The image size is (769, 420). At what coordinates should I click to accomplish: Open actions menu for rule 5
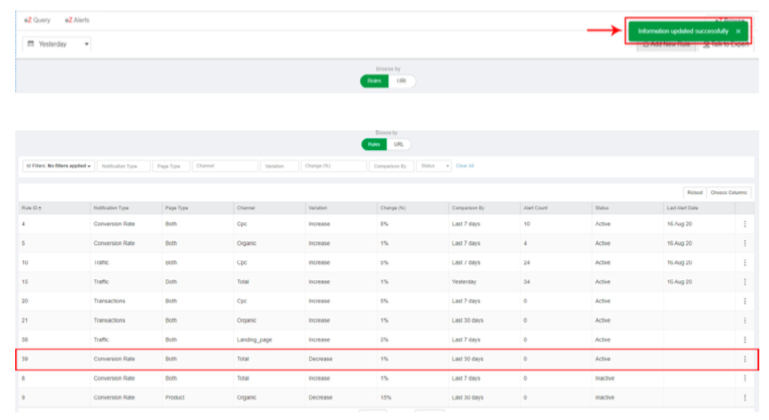tap(744, 243)
